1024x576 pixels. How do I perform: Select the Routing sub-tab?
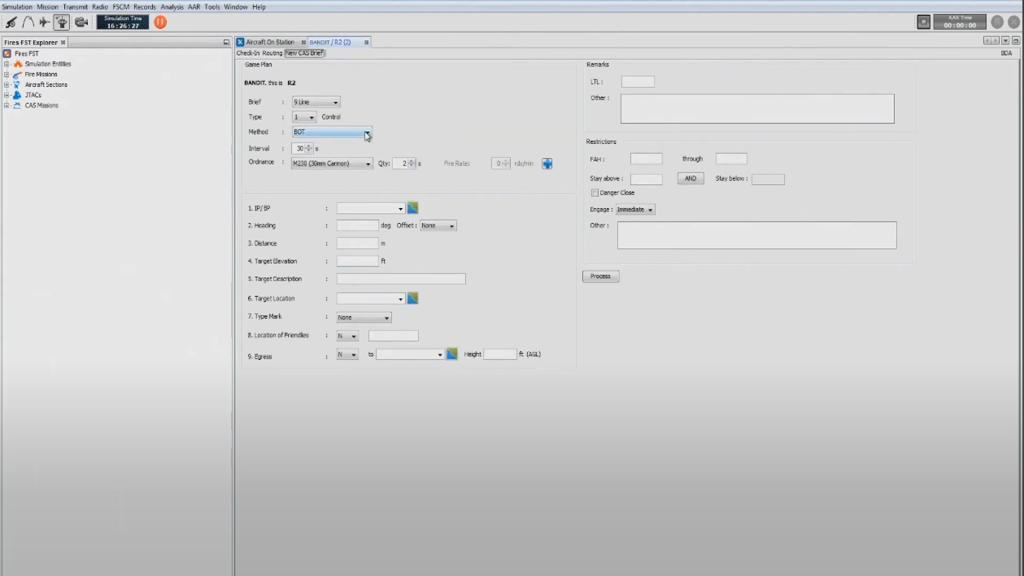pyautogui.click(x=272, y=53)
